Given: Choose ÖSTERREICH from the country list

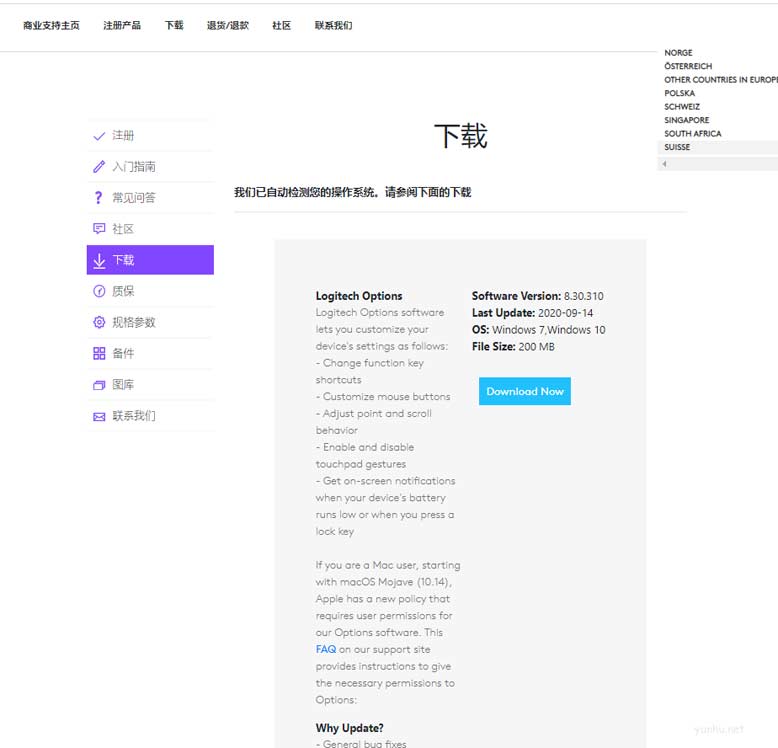Looking at the screenshot, I should (688, 66).
